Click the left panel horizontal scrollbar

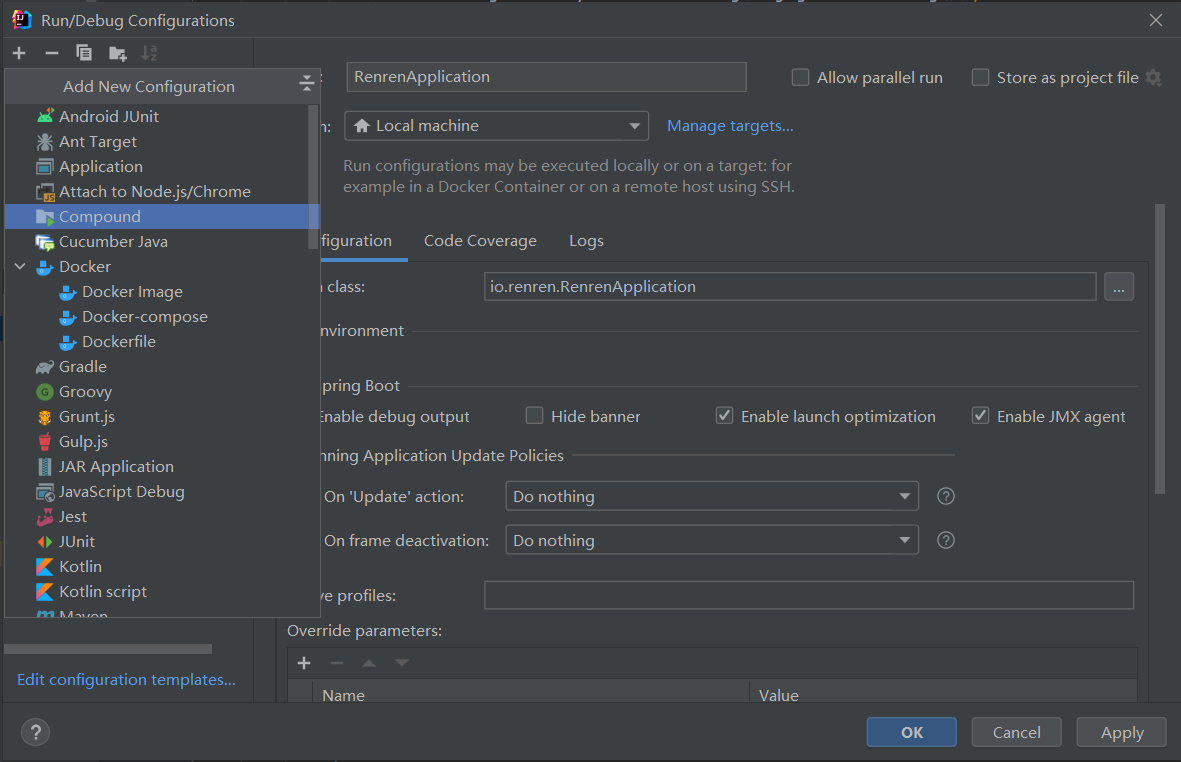108,649
